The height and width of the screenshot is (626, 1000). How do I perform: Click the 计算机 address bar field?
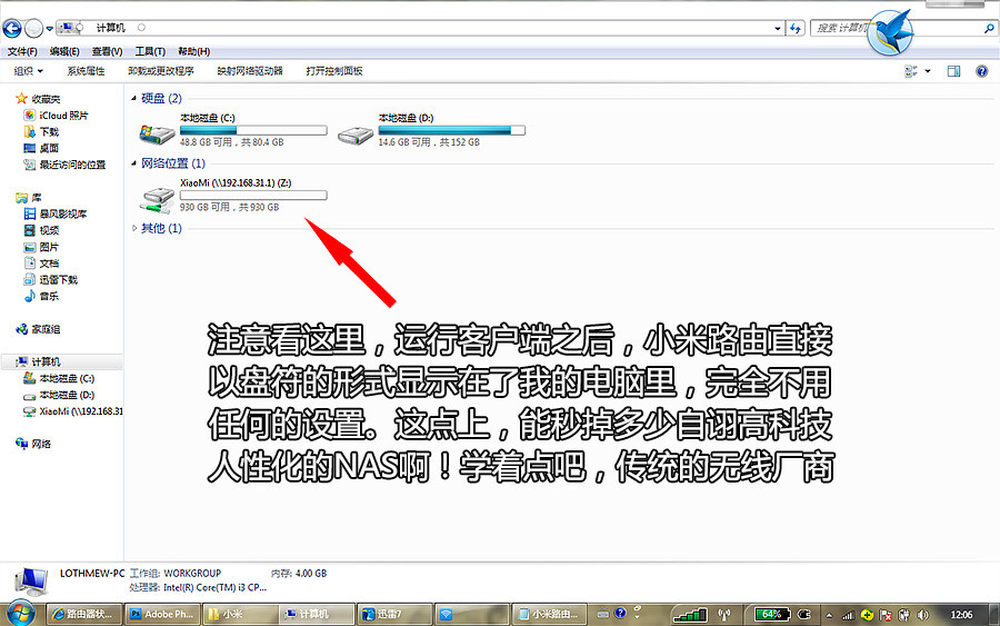[421, 28]
